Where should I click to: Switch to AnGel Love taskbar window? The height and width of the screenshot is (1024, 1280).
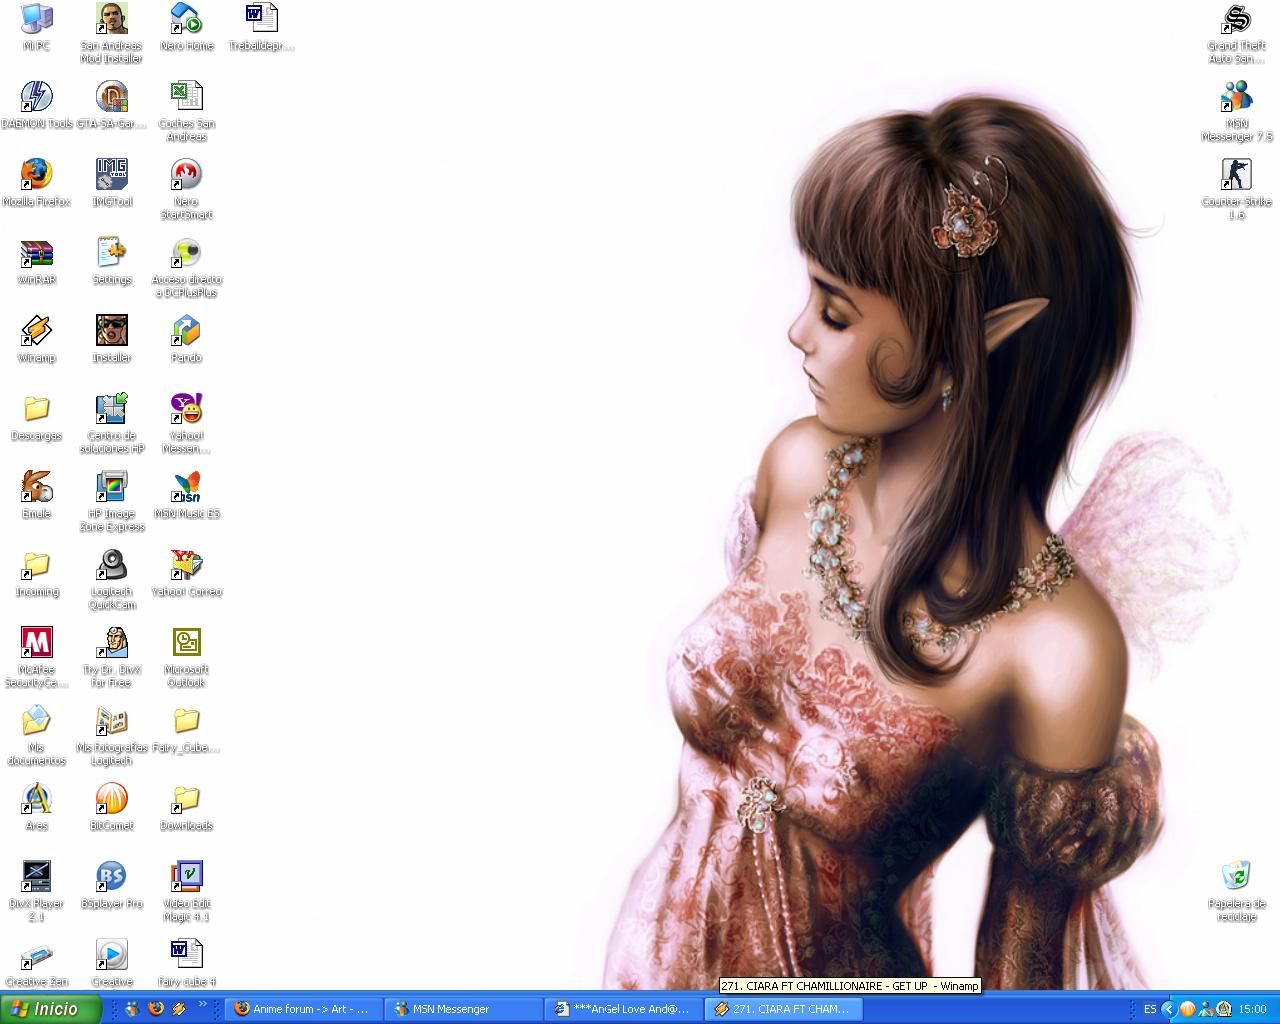[623, 1009]
